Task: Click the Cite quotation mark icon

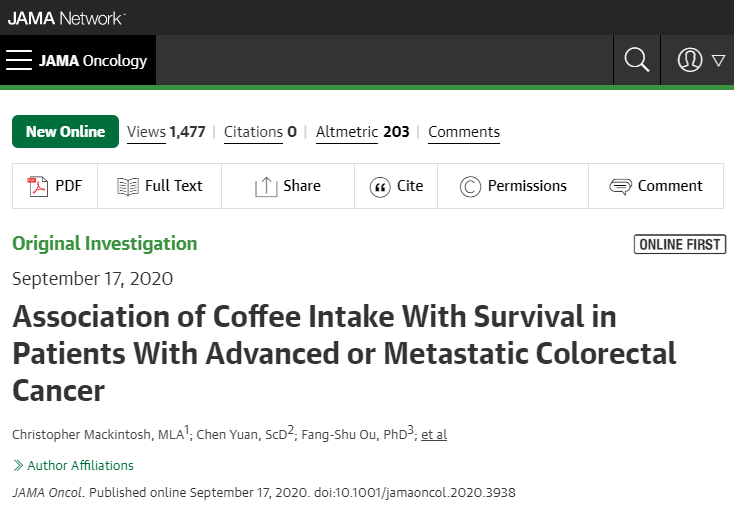Action: click(380, 187)
